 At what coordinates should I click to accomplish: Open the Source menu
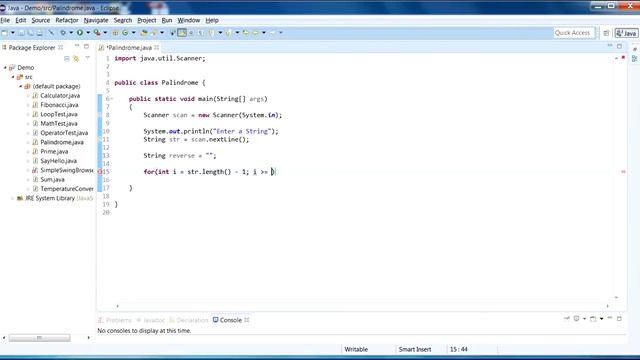click(41, 20)
